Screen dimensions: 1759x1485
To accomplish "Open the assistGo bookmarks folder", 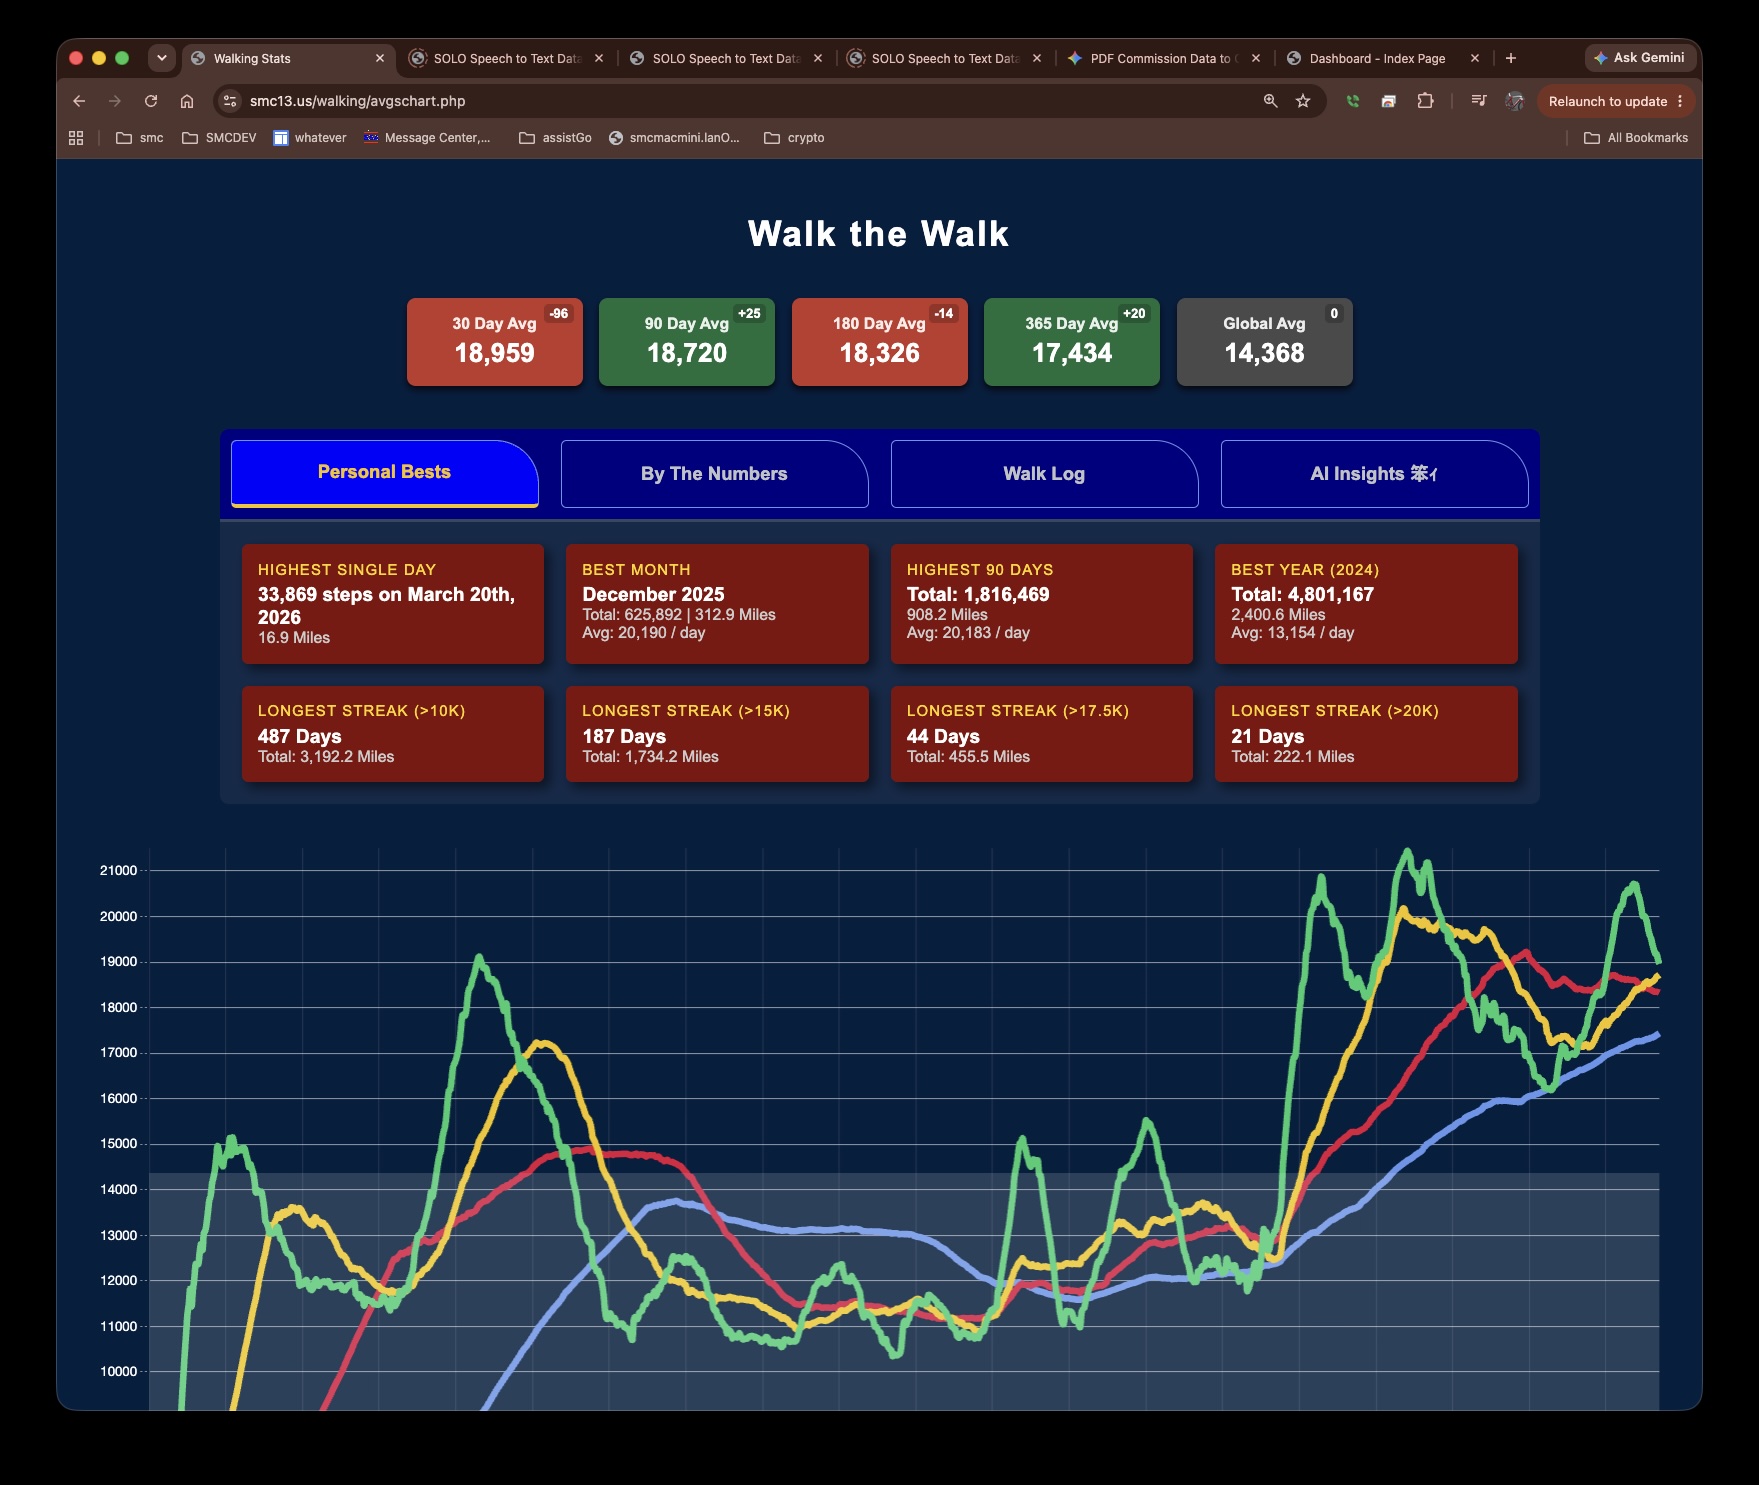I will (x=555, y=138).
